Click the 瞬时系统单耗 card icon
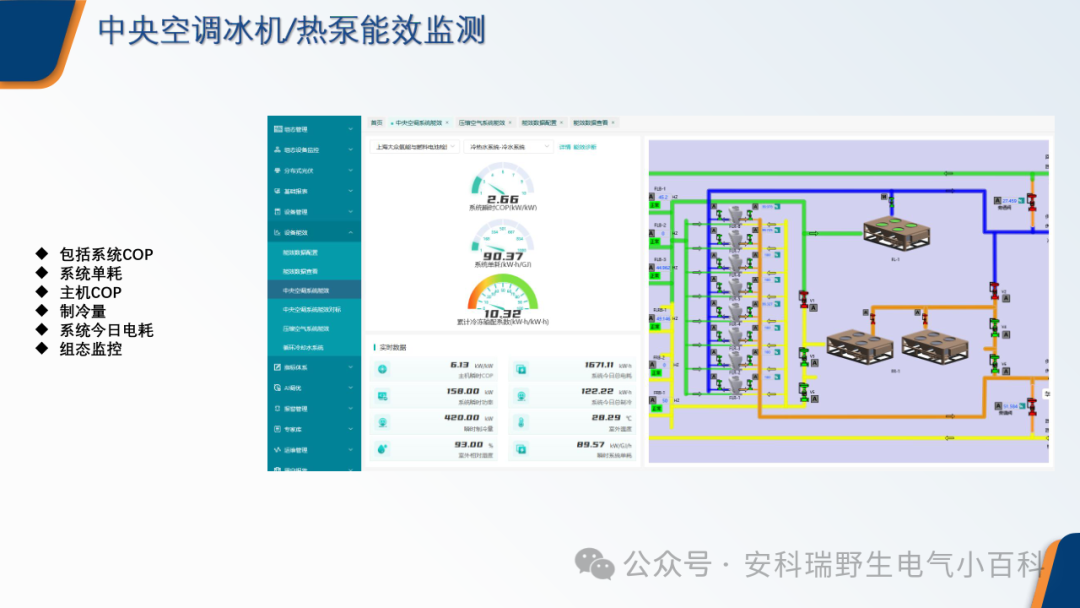Screen dimensions: 1080x608 (521, 449)
